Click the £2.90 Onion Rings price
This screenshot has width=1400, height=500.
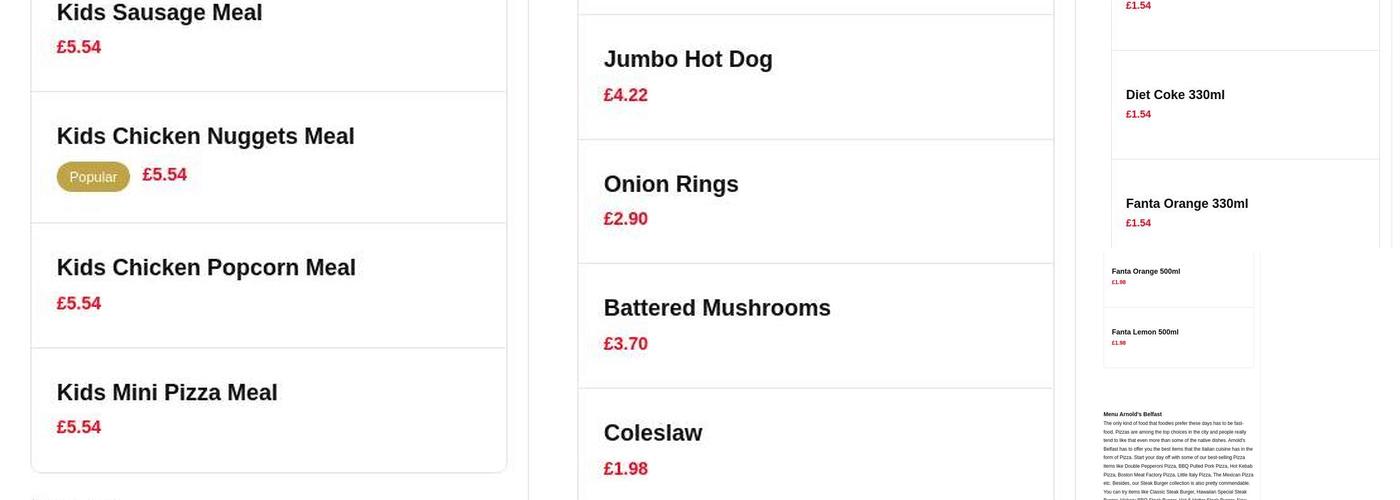(x=625, y=219)
